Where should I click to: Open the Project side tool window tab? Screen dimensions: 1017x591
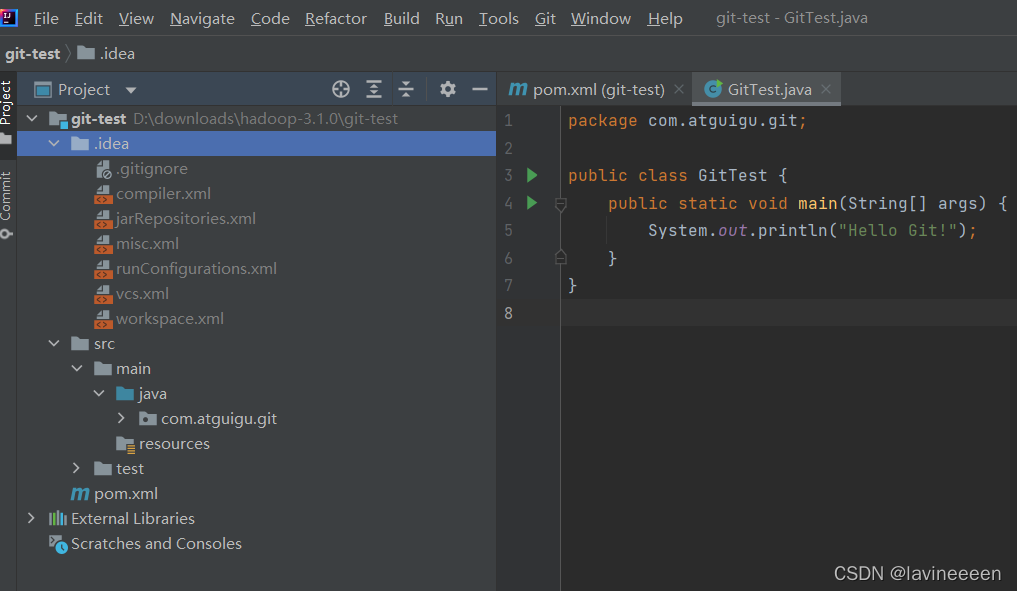(7, 112)
